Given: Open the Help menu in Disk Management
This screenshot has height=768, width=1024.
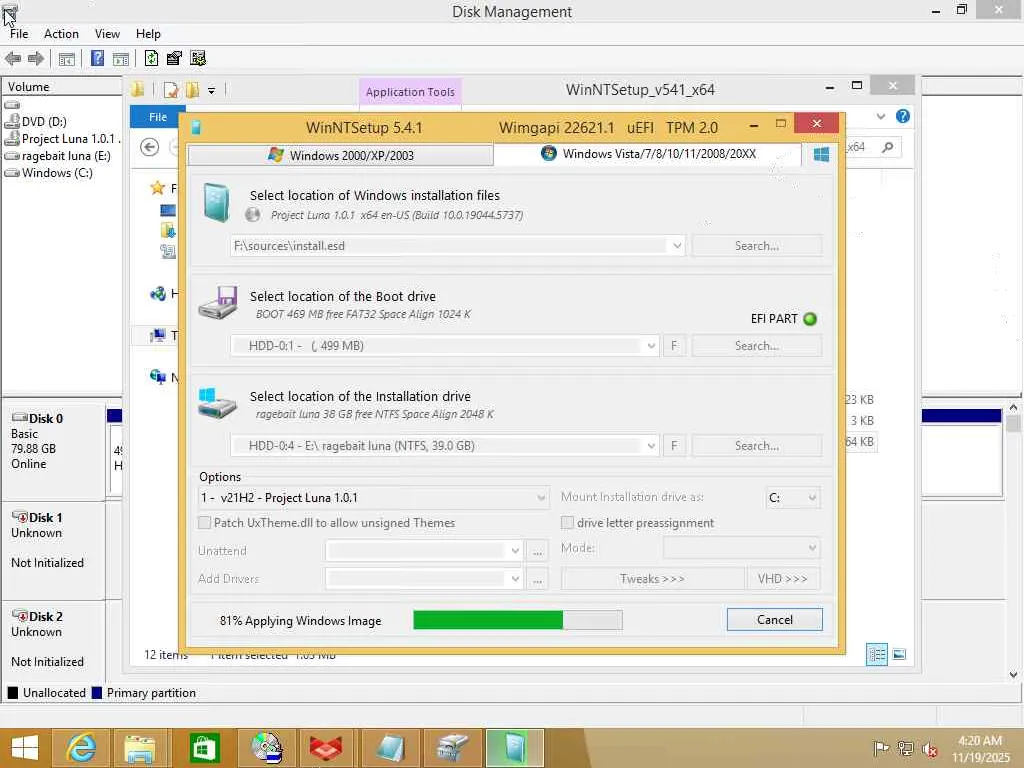Looking at the screenshot, I should click(148, 34).
